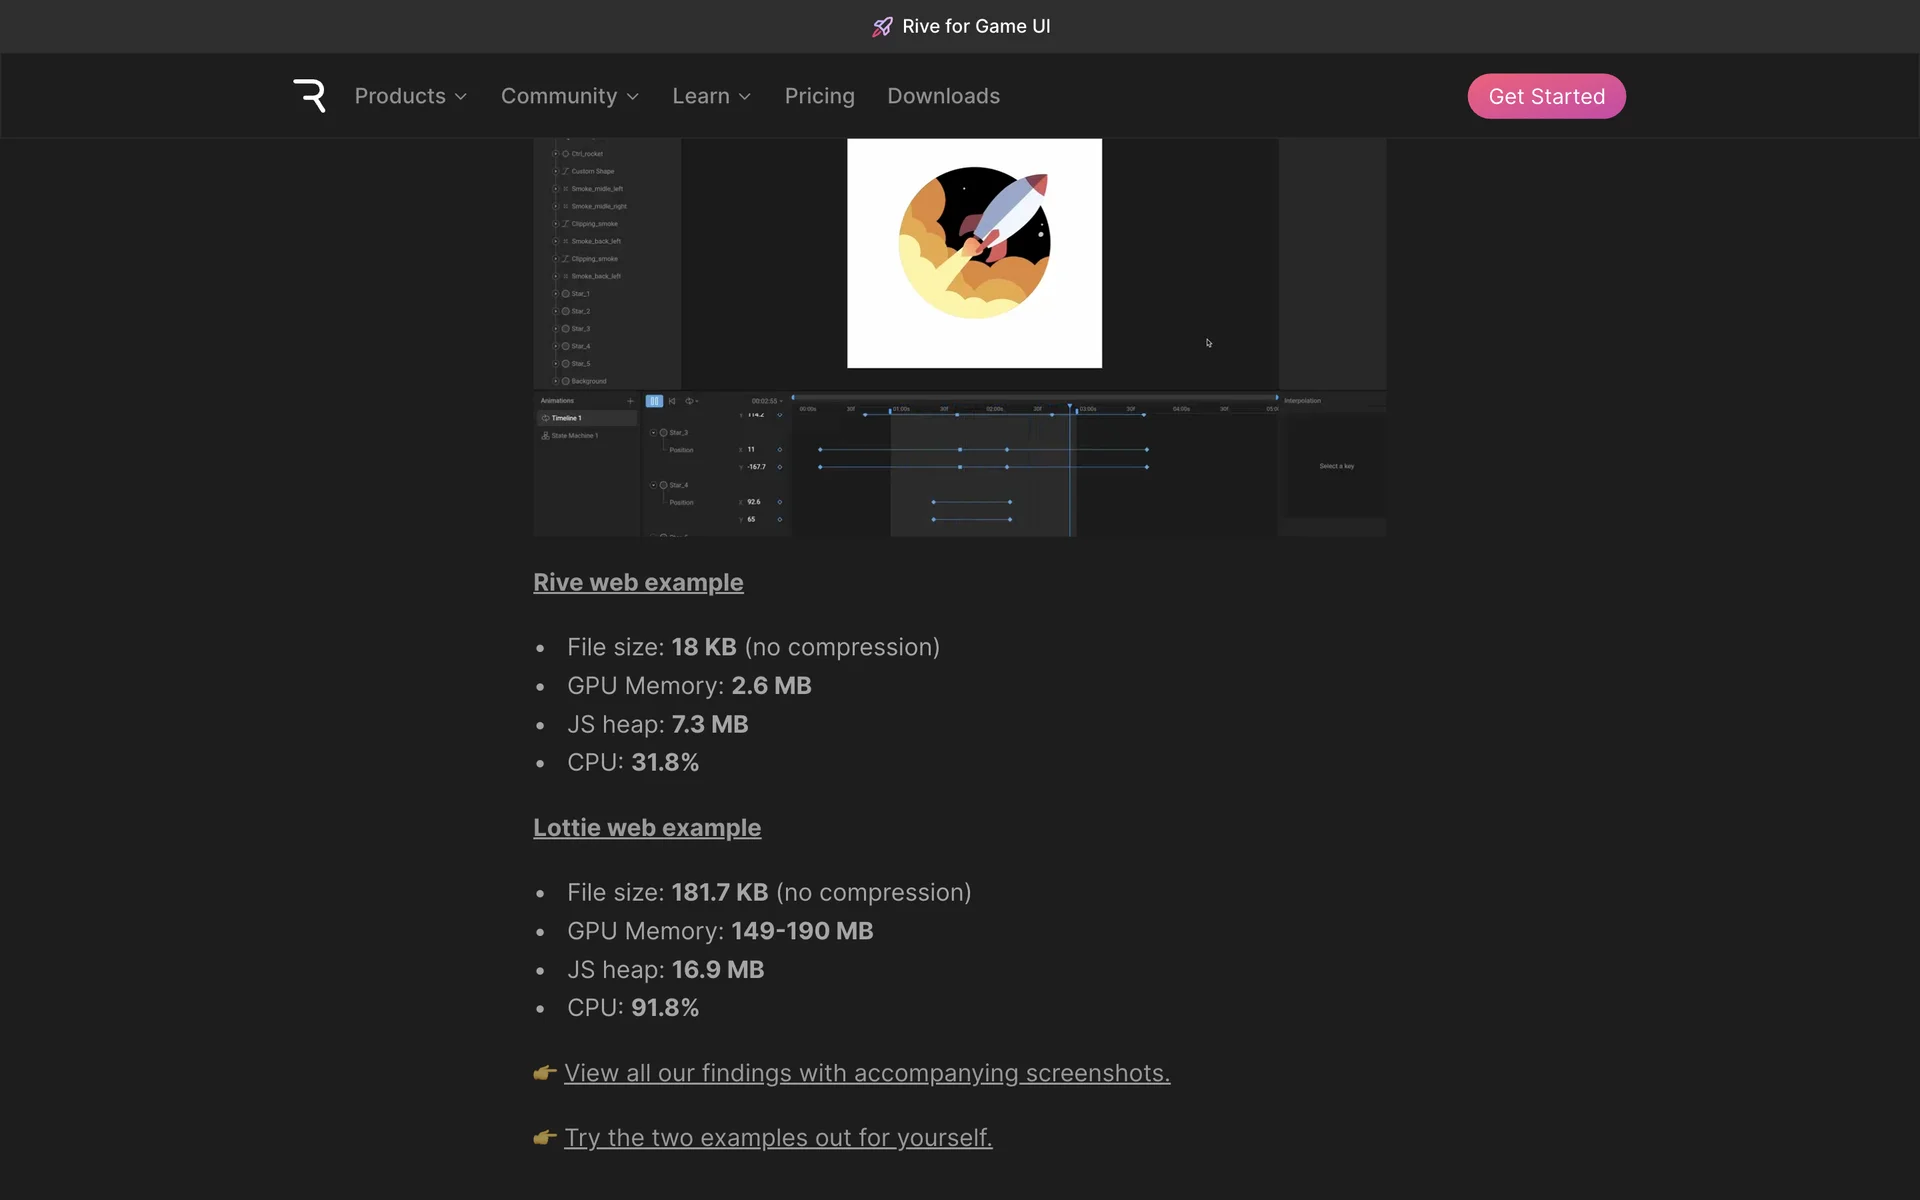This screenshot has height=1200, width=1920.
Task: Open the Products dropdown menu
Action: (410, 96)
